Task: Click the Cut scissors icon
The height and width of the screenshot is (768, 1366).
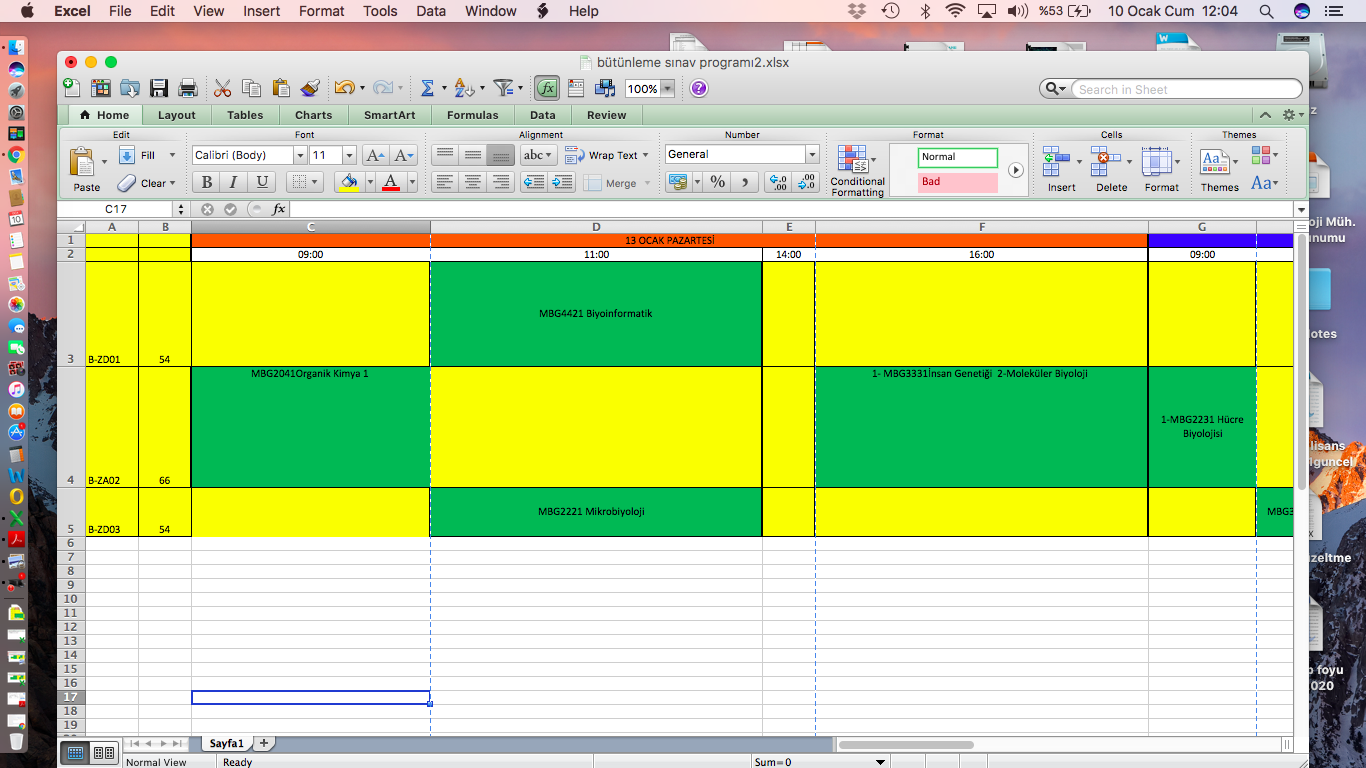Action: [222, 88]
